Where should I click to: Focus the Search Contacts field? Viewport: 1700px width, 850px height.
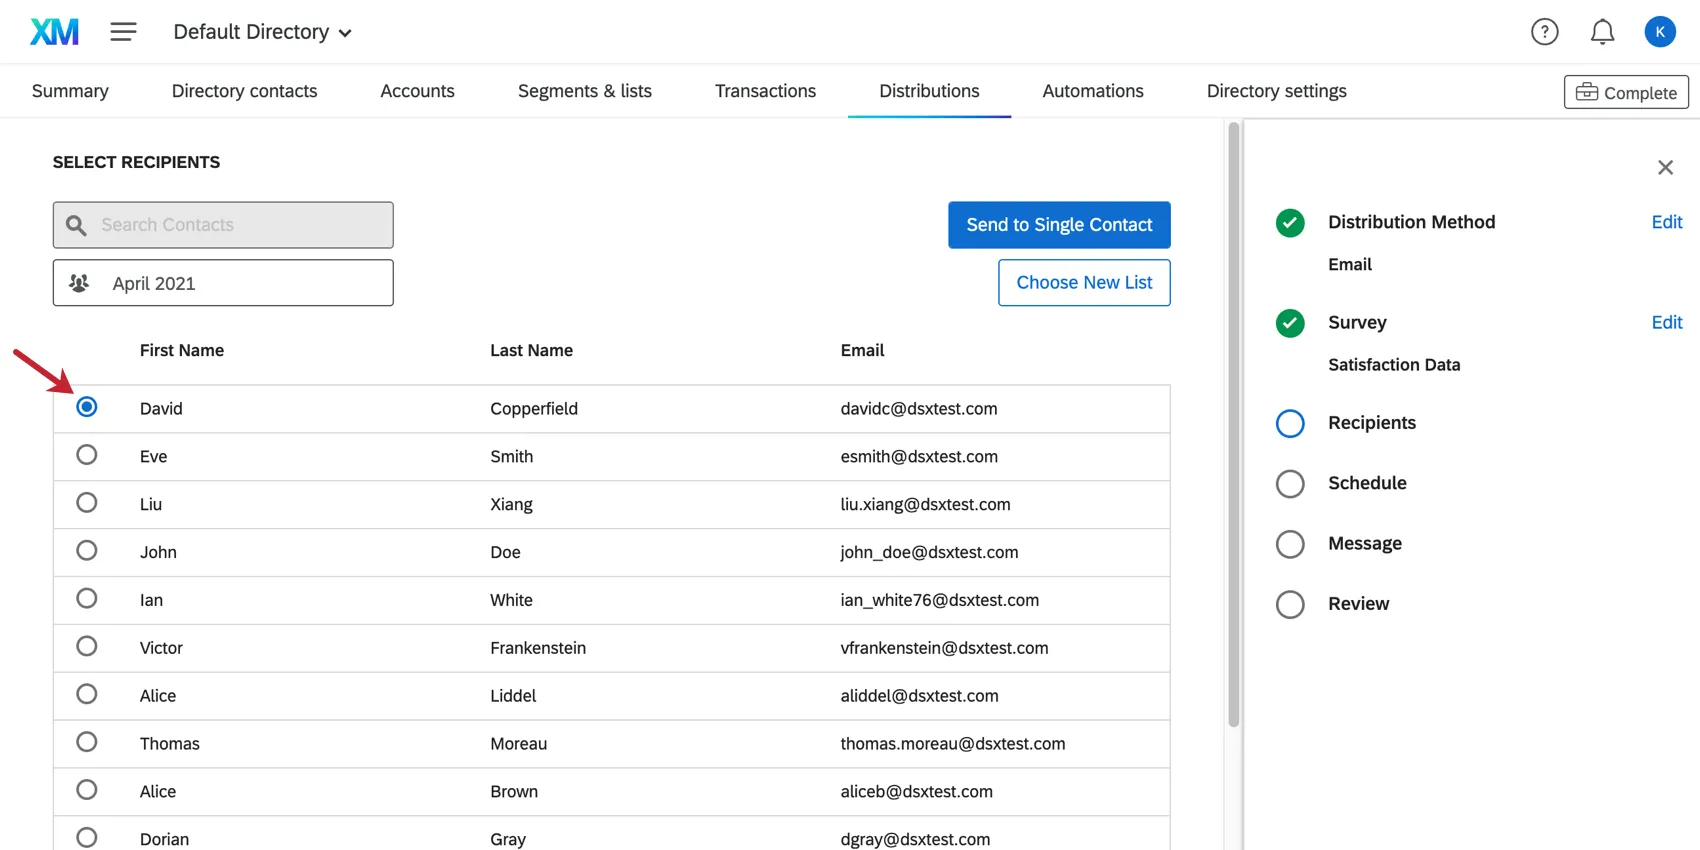point(240,225)
